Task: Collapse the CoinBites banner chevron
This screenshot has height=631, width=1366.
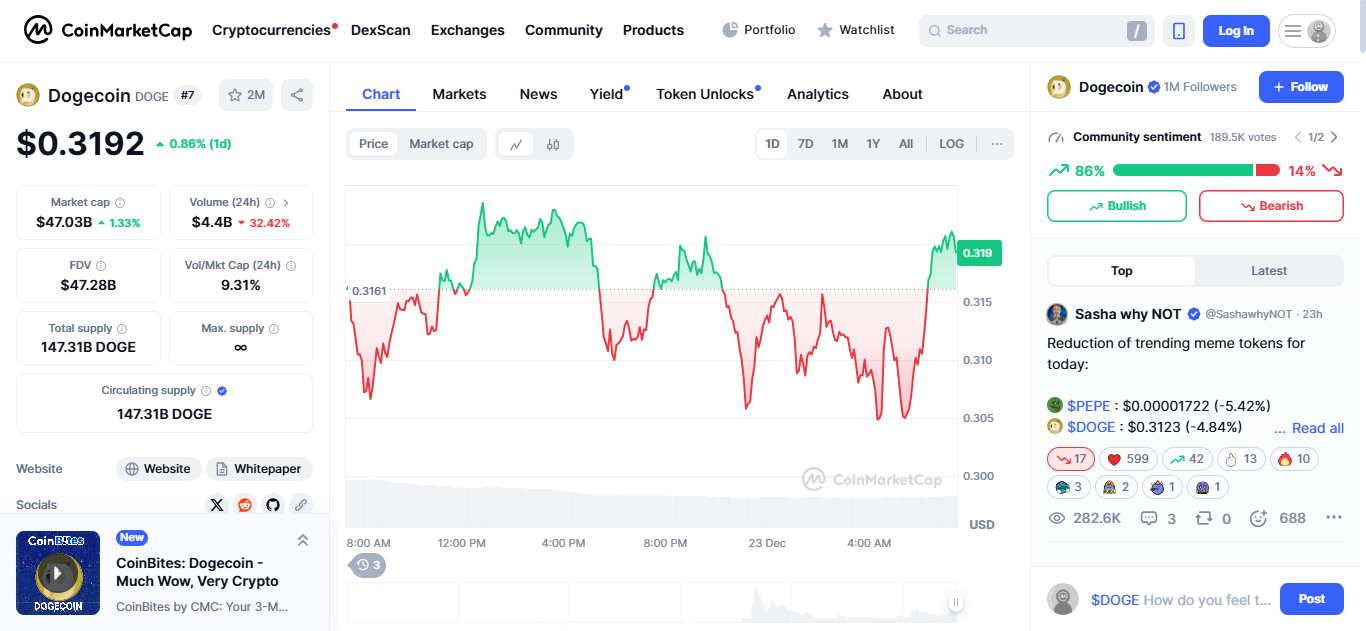Action: tap(303, 540)
